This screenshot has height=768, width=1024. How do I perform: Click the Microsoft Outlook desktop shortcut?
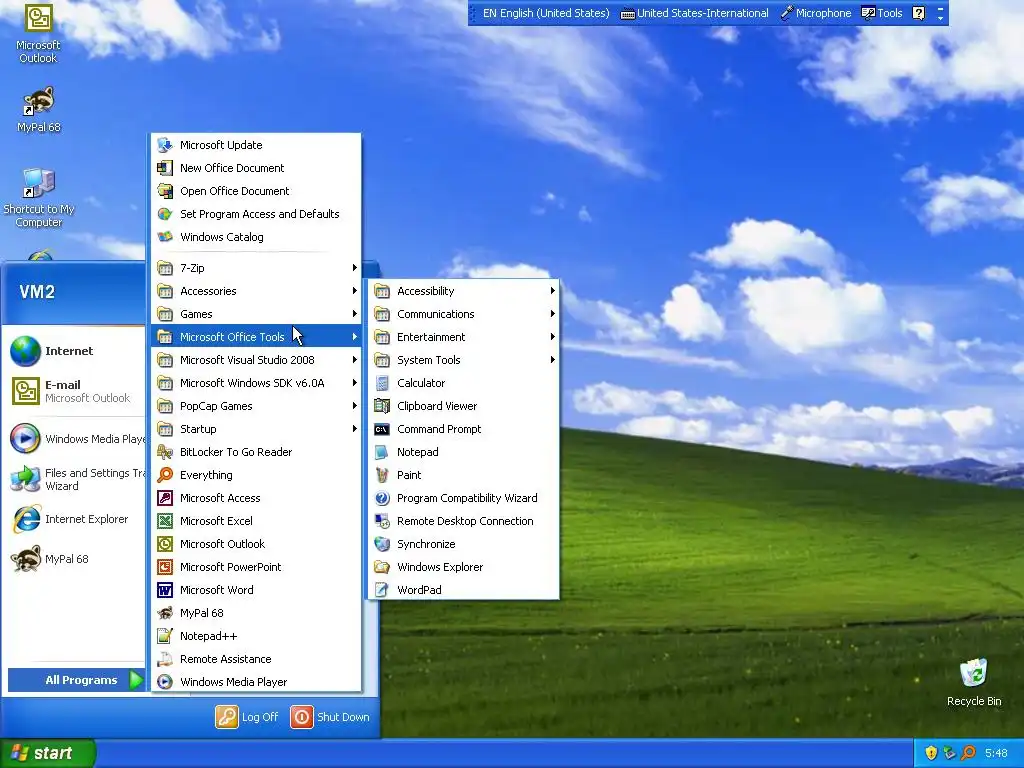38,34
